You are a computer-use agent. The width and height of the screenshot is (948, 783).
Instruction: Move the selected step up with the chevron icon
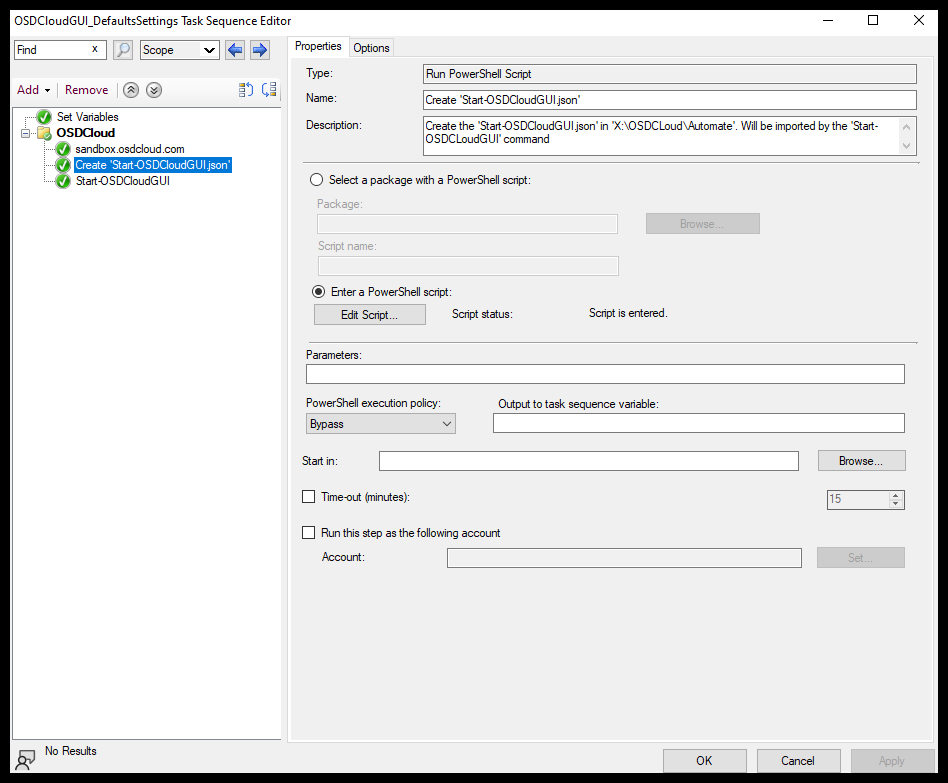point(130,90)
